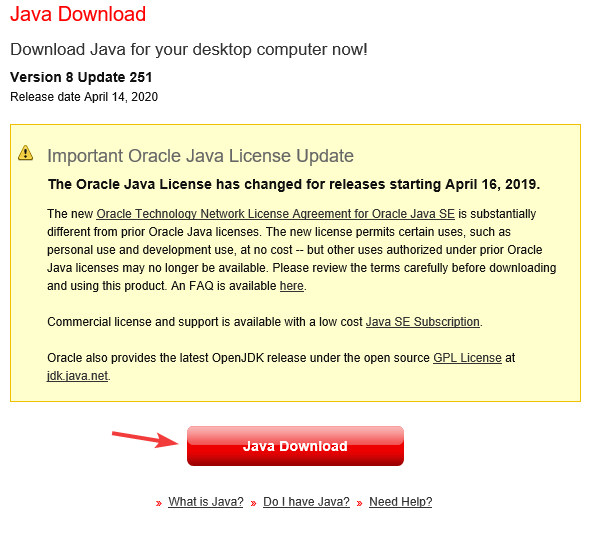Screen dimensions: 603x534
Task: Open the 'What is Java?' link
Action: 206,502
